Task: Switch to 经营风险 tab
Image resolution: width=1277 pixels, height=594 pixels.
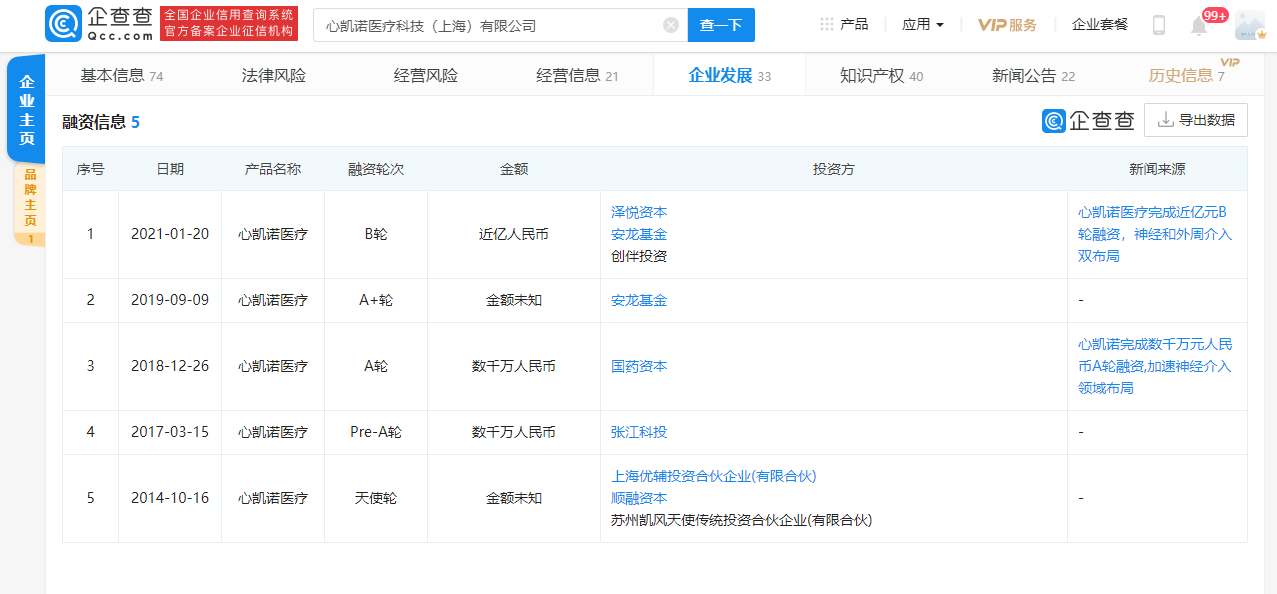Action: (x=426, y=75)
